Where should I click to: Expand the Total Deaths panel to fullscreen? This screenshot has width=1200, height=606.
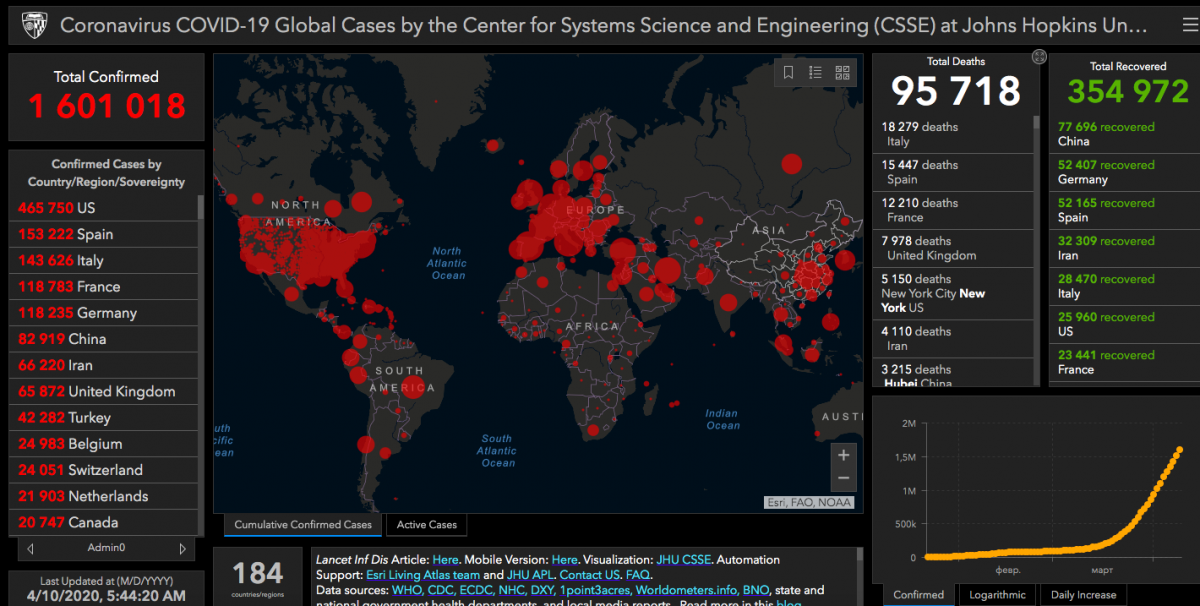point(1039,57)
